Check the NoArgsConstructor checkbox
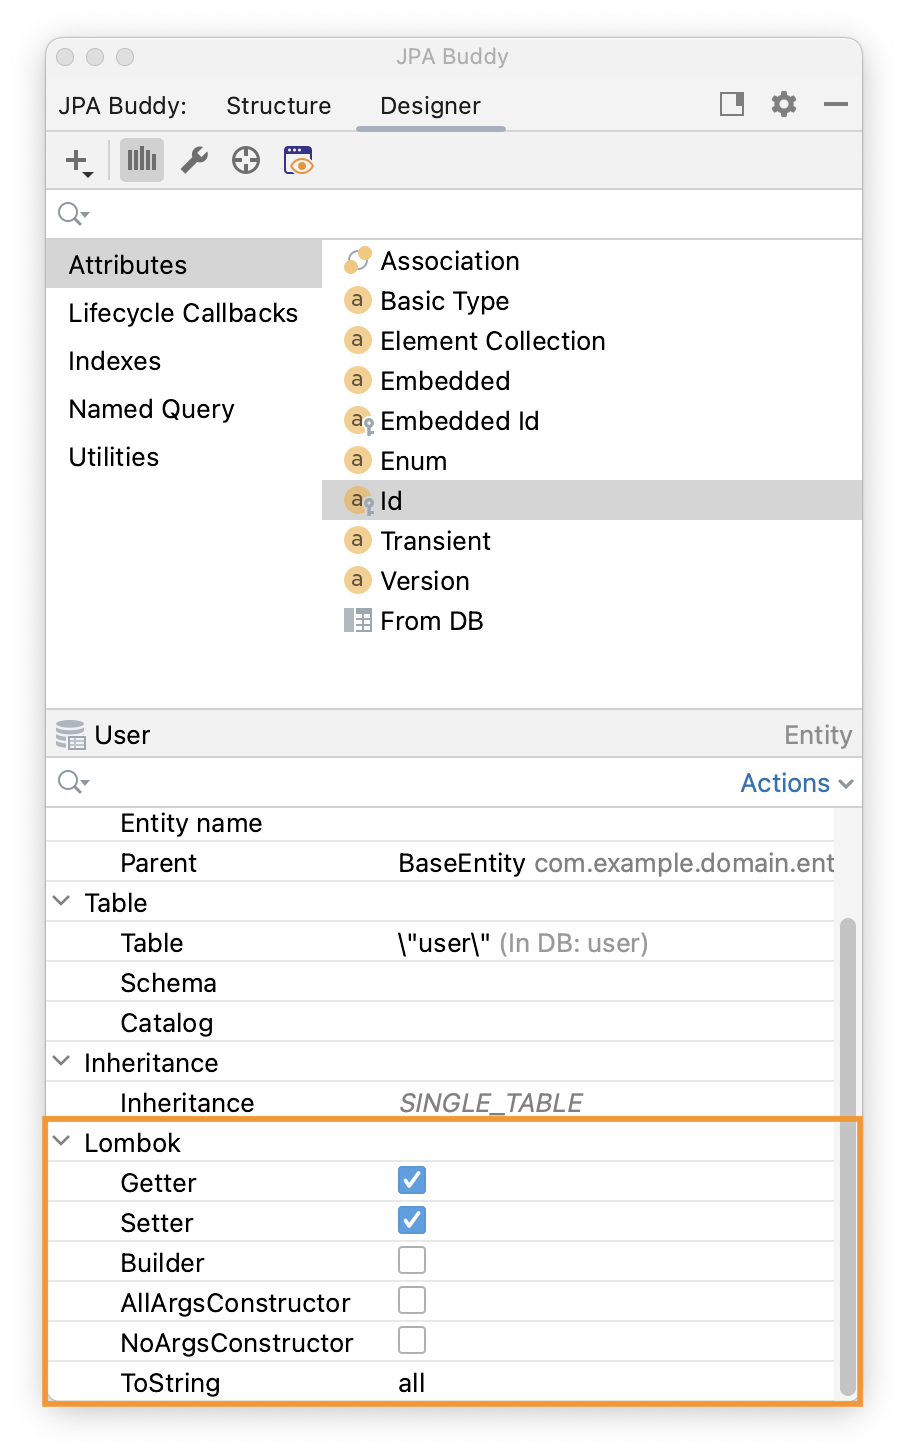The width and height of the screenshot is (908, 1456). 411,1340
